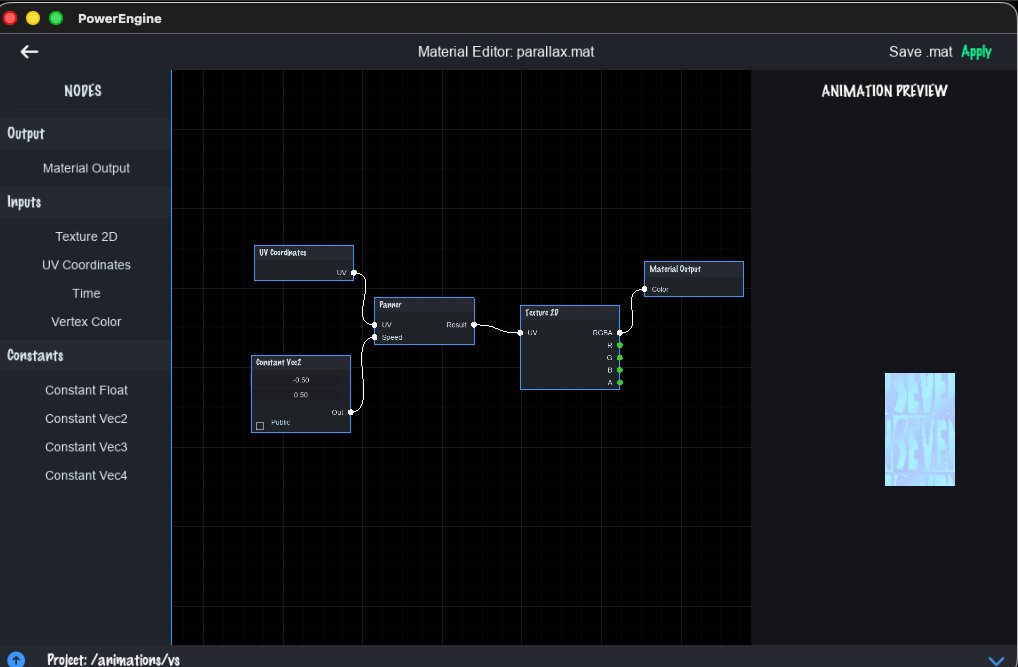1018x667 pixels.
Task: Click the Constants section header
Action: (85, 355)
